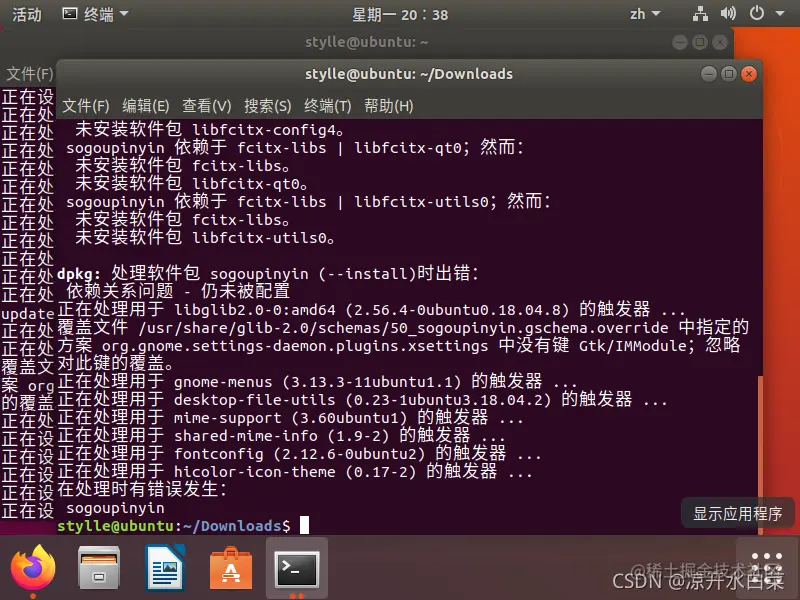Screen dimensions: 800x600
Task: Maximize the ~/Downloads terminal window
Action: pyautogui.click(x=729, y=74)
